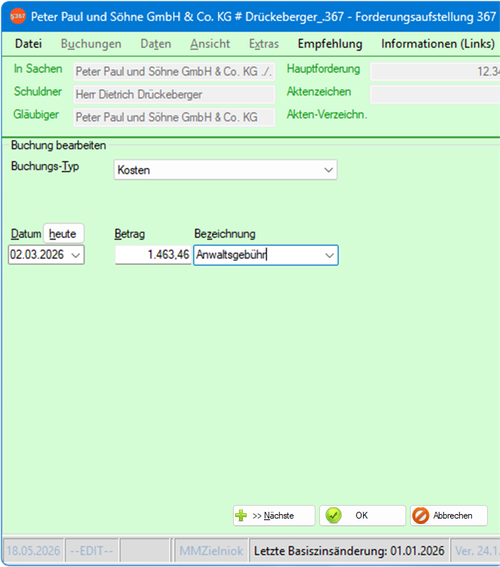Image resolution: width=500 pixels, height=567 pixels.
Task: Click the Schuldner label
Action: pyautogui.click(x=38, y=91)
